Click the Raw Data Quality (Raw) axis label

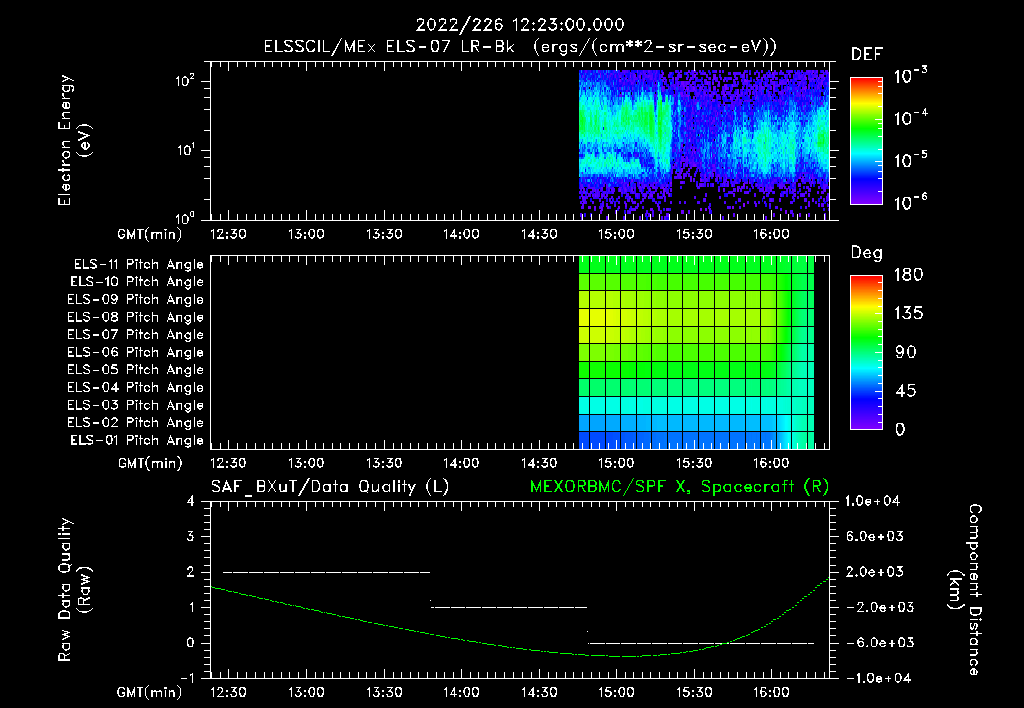click(x=74, y=590)
